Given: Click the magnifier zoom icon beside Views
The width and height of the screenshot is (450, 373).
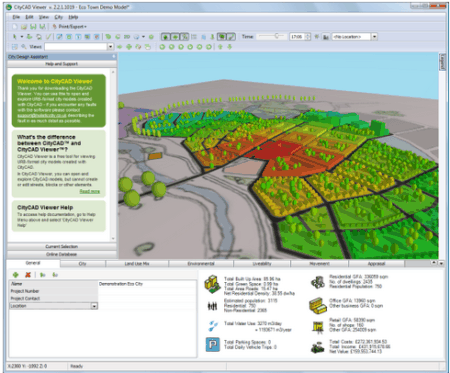Looking at the screenshot, I should (24, 47).
